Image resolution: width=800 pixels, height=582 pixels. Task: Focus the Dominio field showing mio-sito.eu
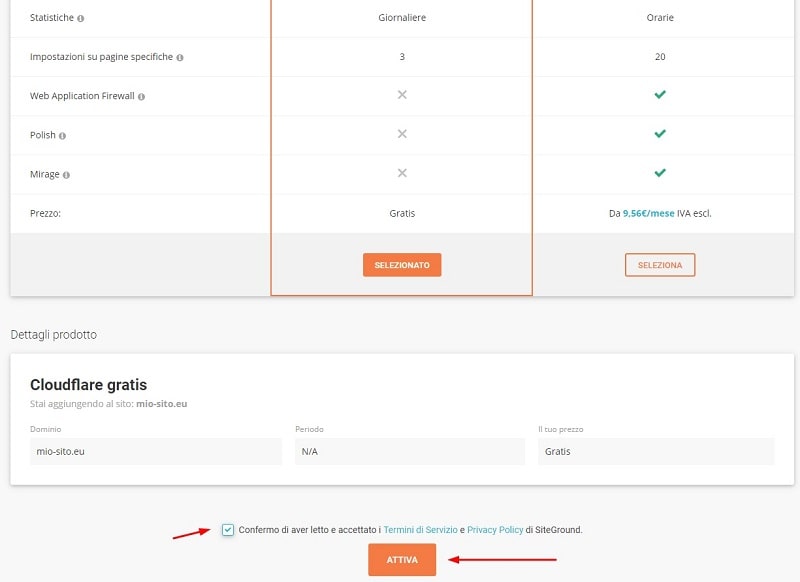[x=156, y=451]
